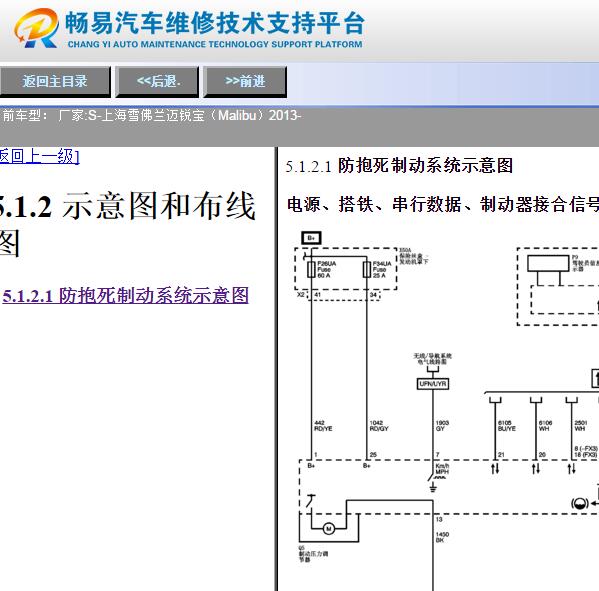Open the 返回上一级 link
Screen dimensions: 599x591
pyautogui.click(x=39, y=157)
